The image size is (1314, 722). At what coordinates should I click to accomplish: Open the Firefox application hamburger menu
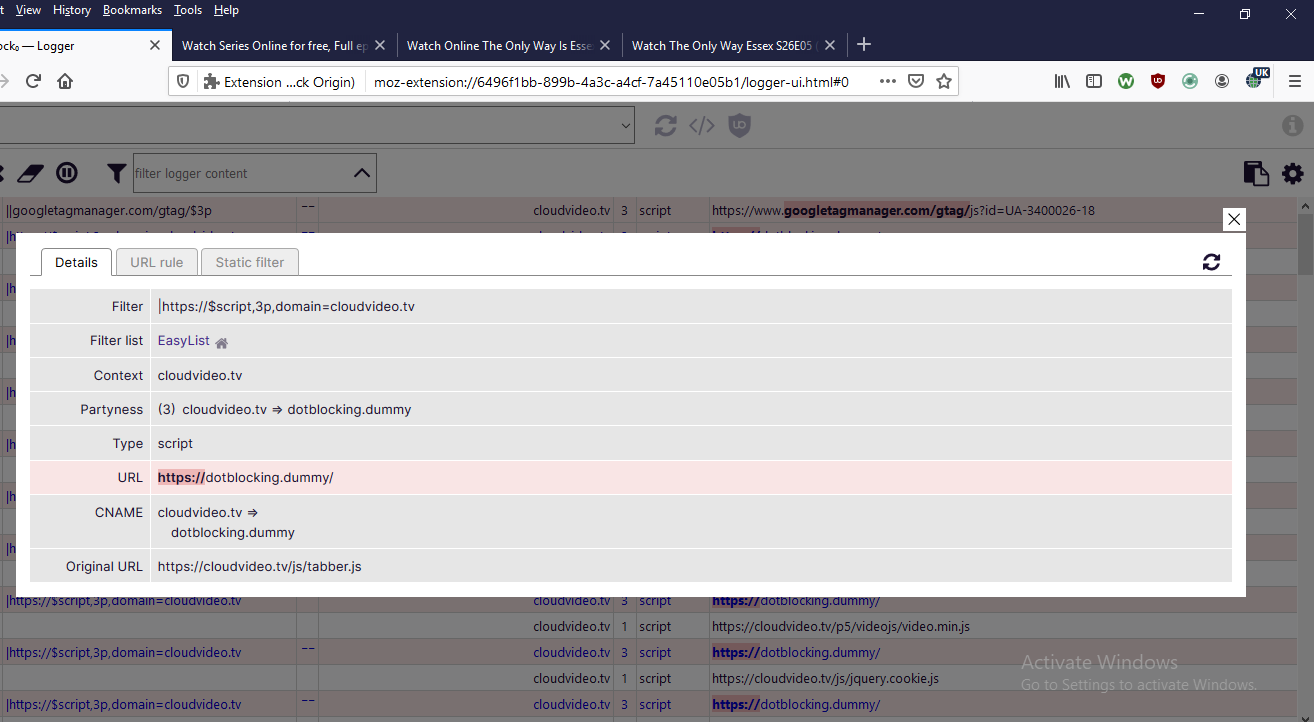pos(1294,81)
